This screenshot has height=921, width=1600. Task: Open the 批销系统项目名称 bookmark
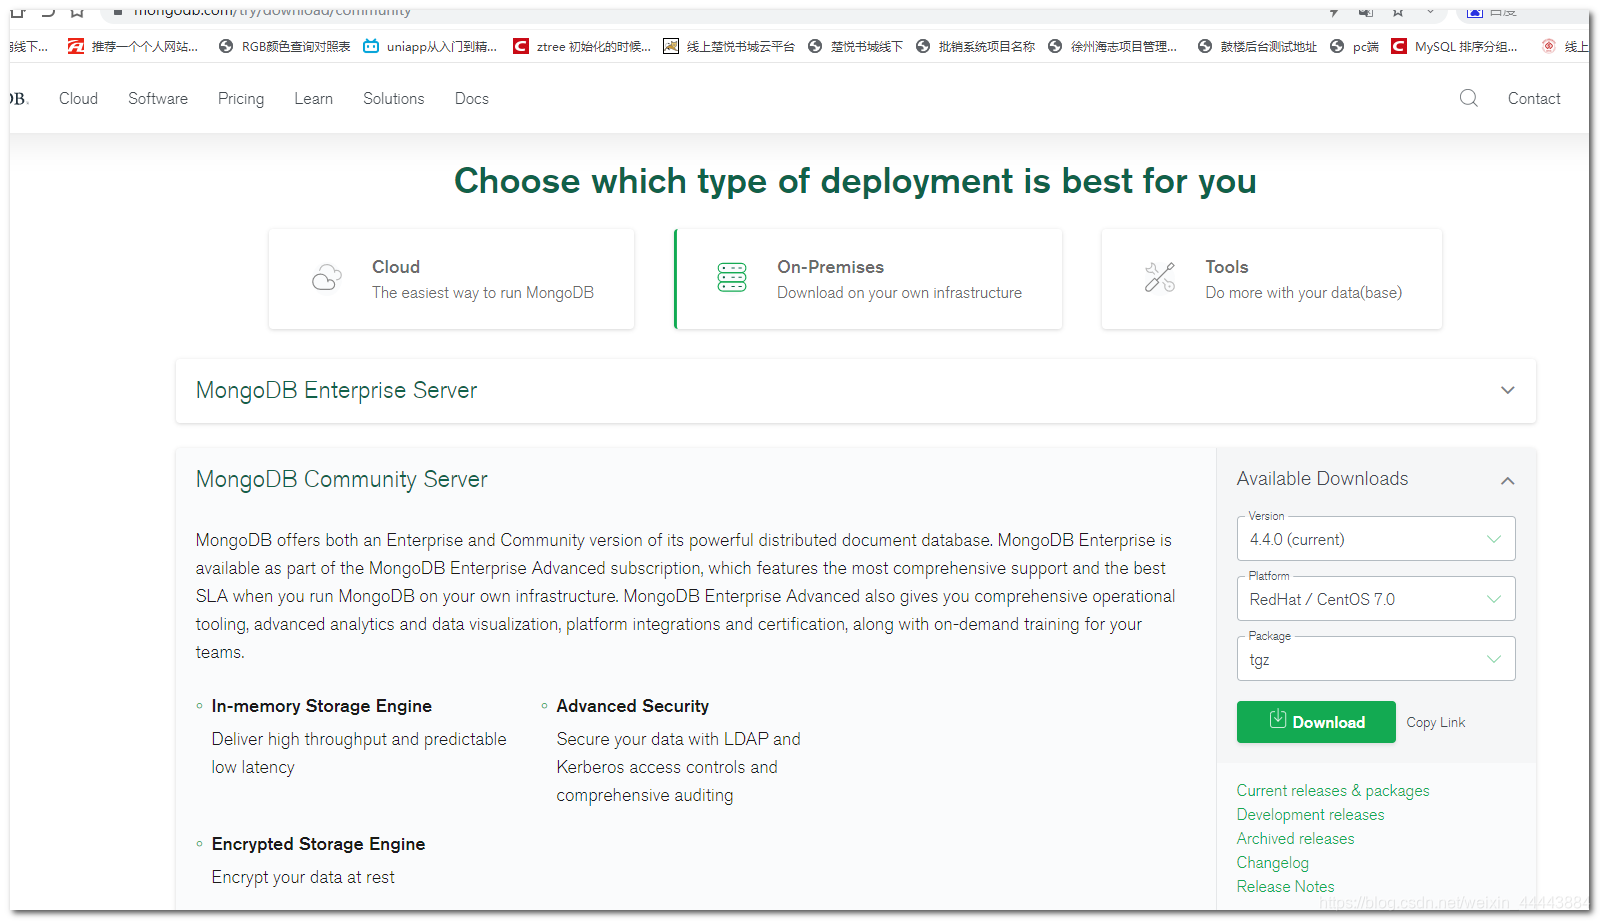pos(975,46)
